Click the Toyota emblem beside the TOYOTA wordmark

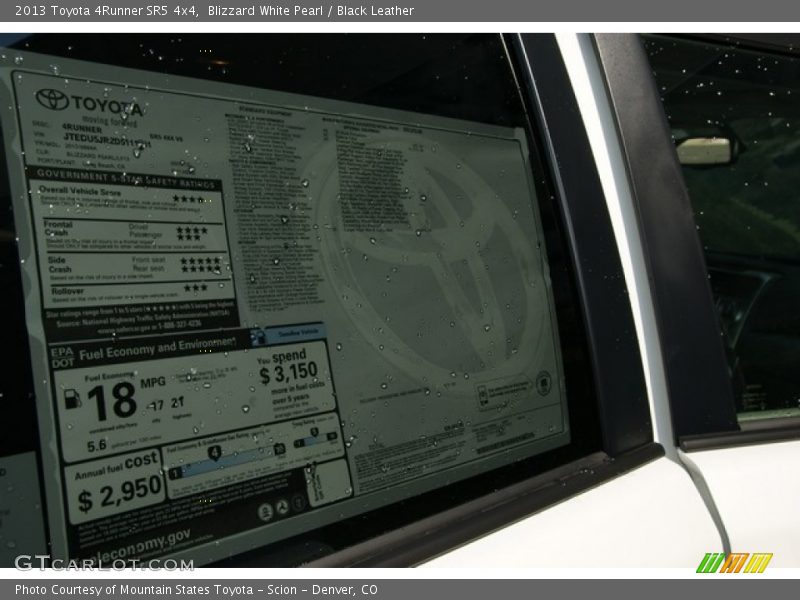52,99
